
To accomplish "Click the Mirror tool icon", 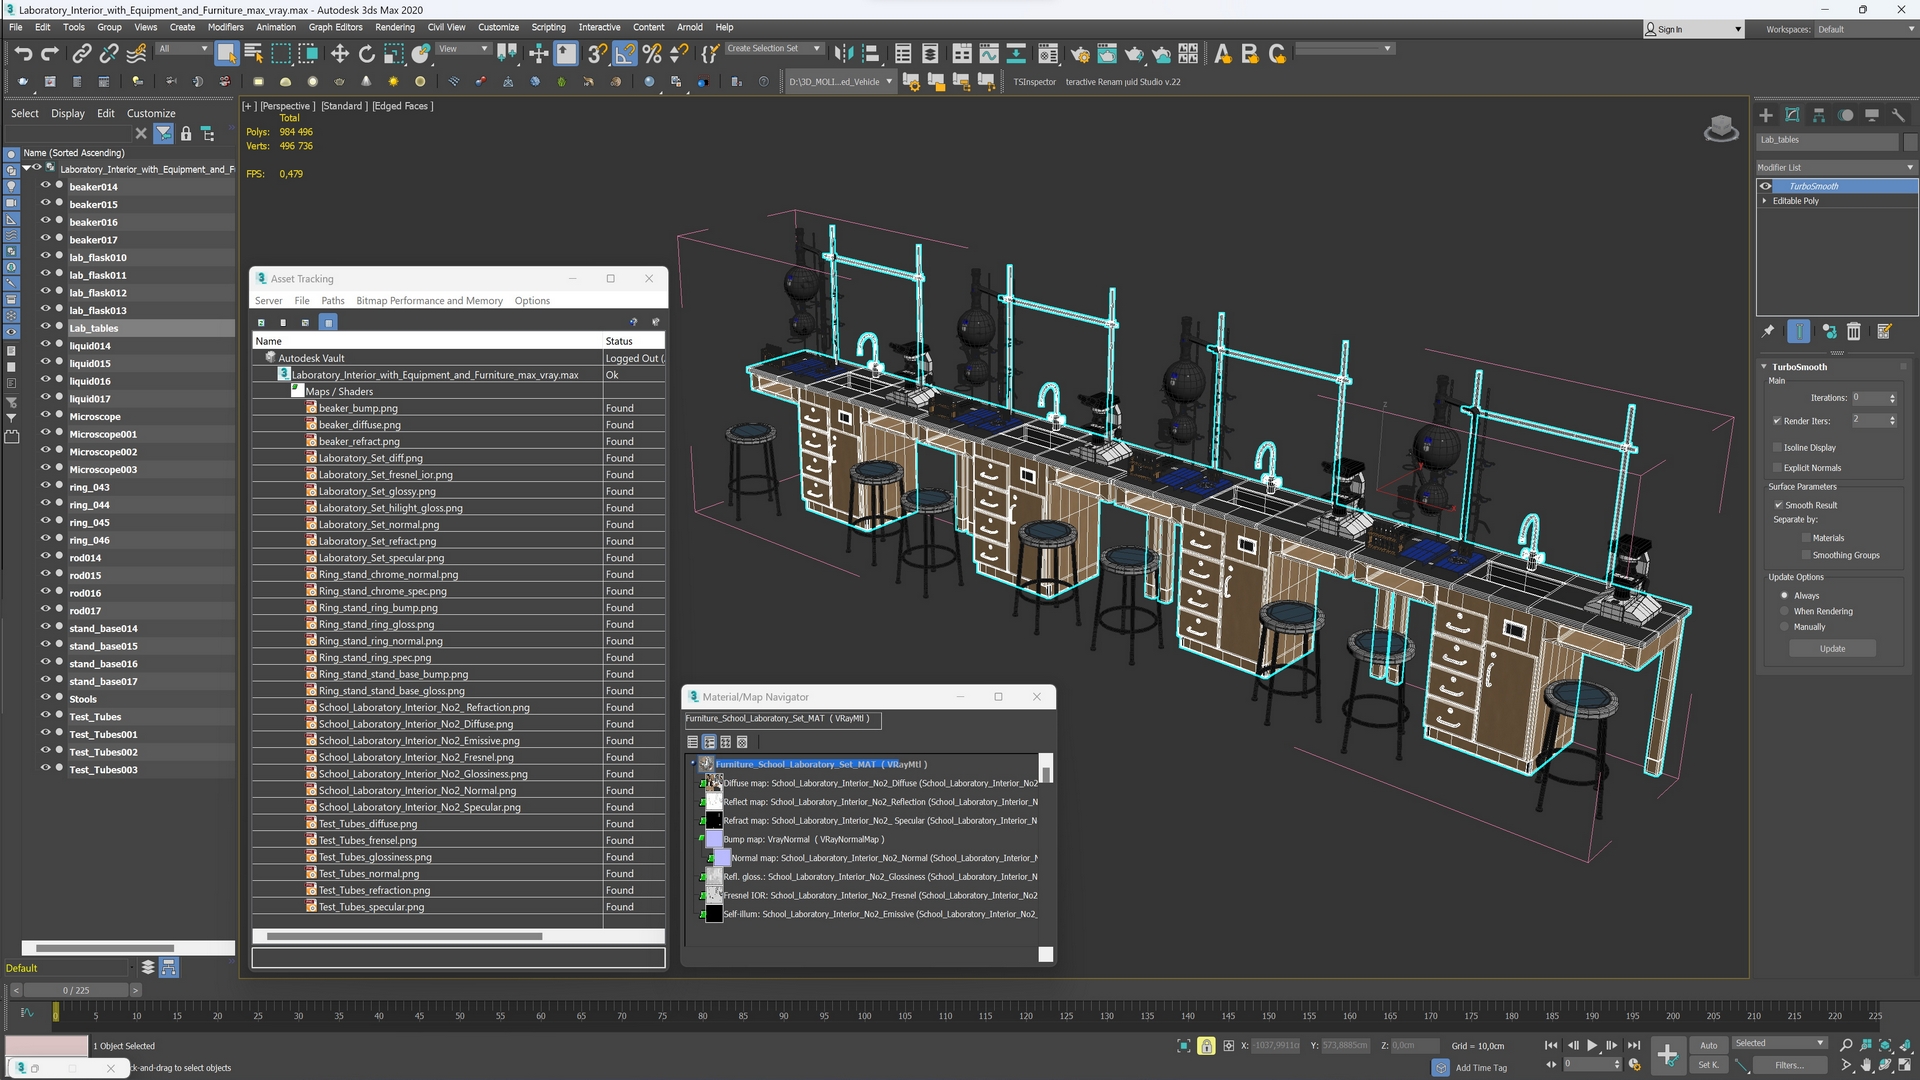I will 844,54.
